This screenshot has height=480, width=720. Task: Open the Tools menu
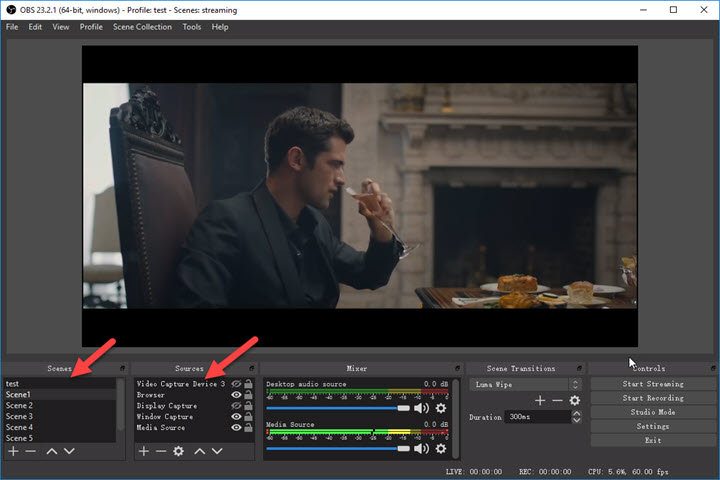coord(191,27)
